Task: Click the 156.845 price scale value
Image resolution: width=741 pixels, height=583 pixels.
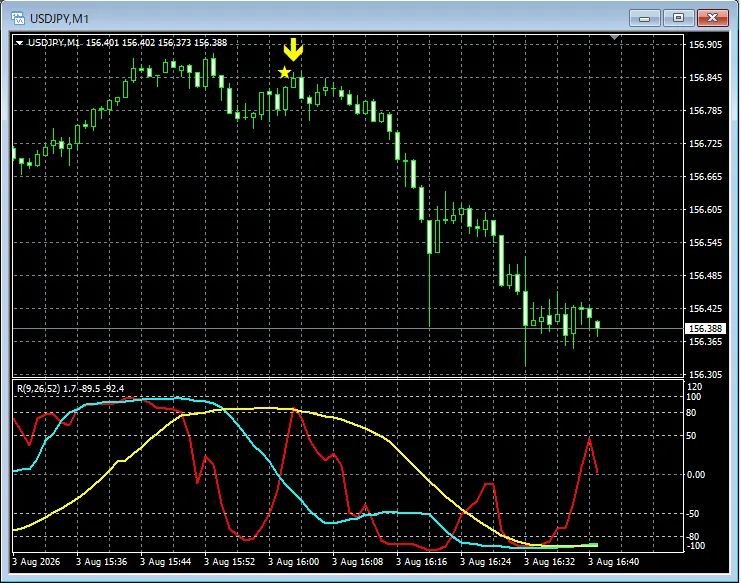Action: [706, 78]
